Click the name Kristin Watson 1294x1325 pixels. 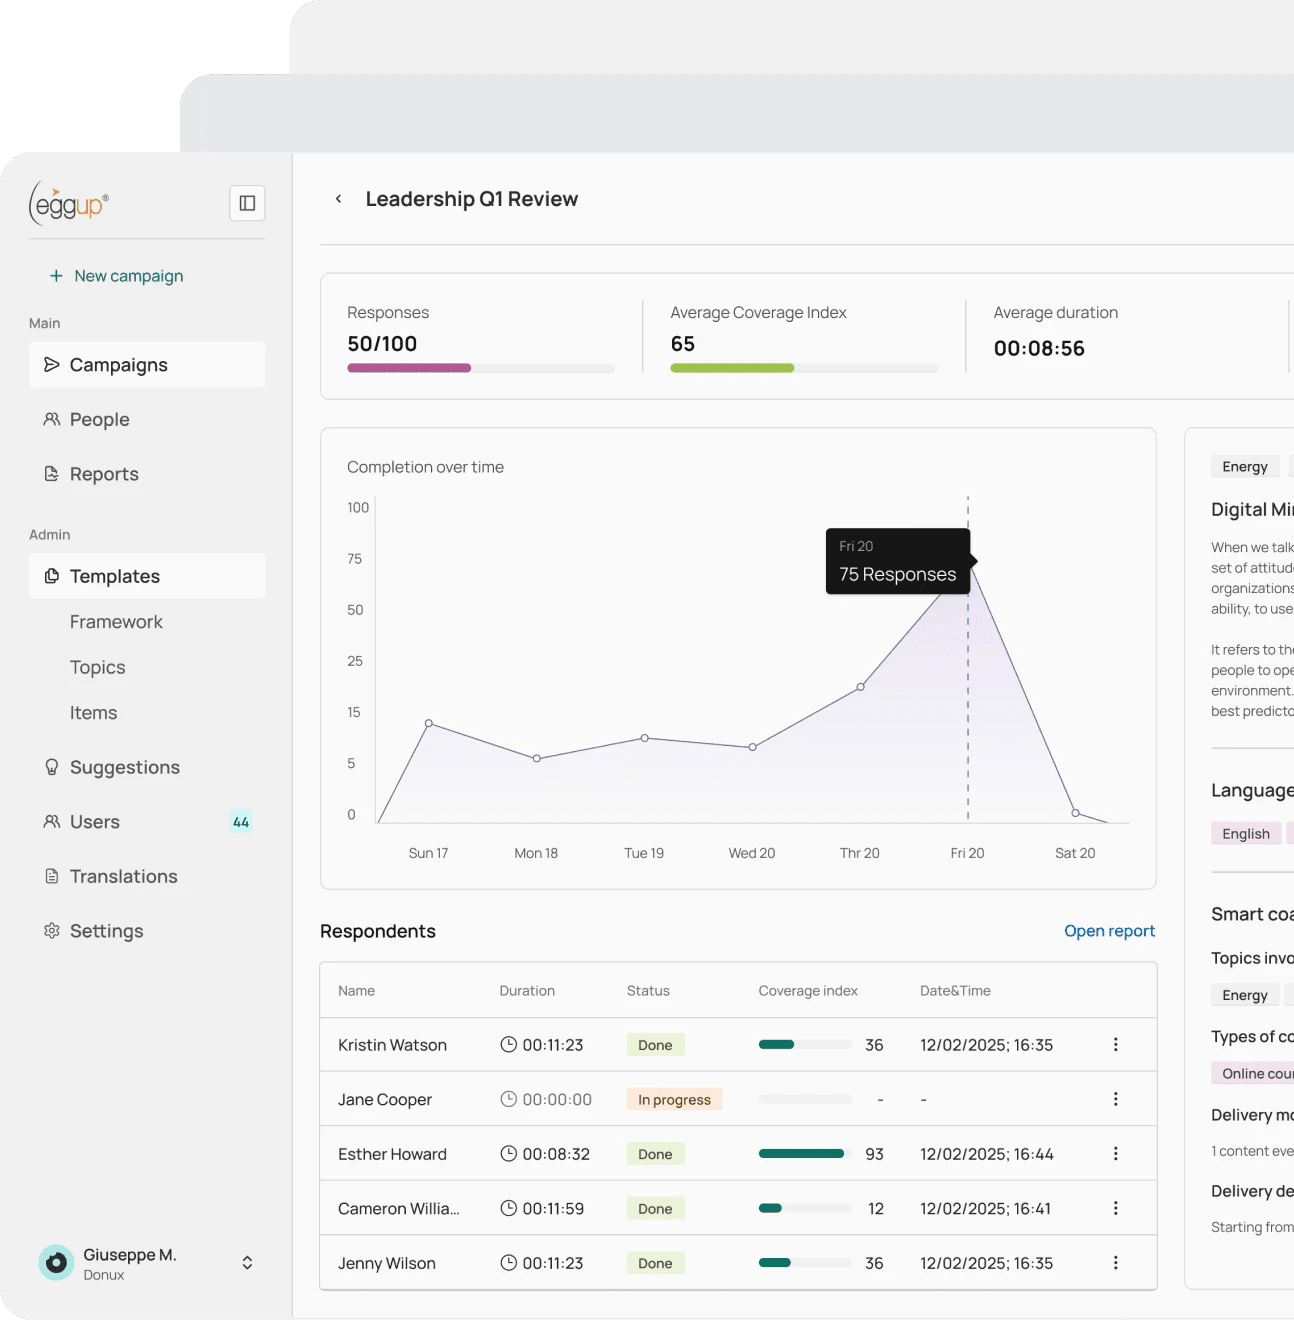point(392,1045)
